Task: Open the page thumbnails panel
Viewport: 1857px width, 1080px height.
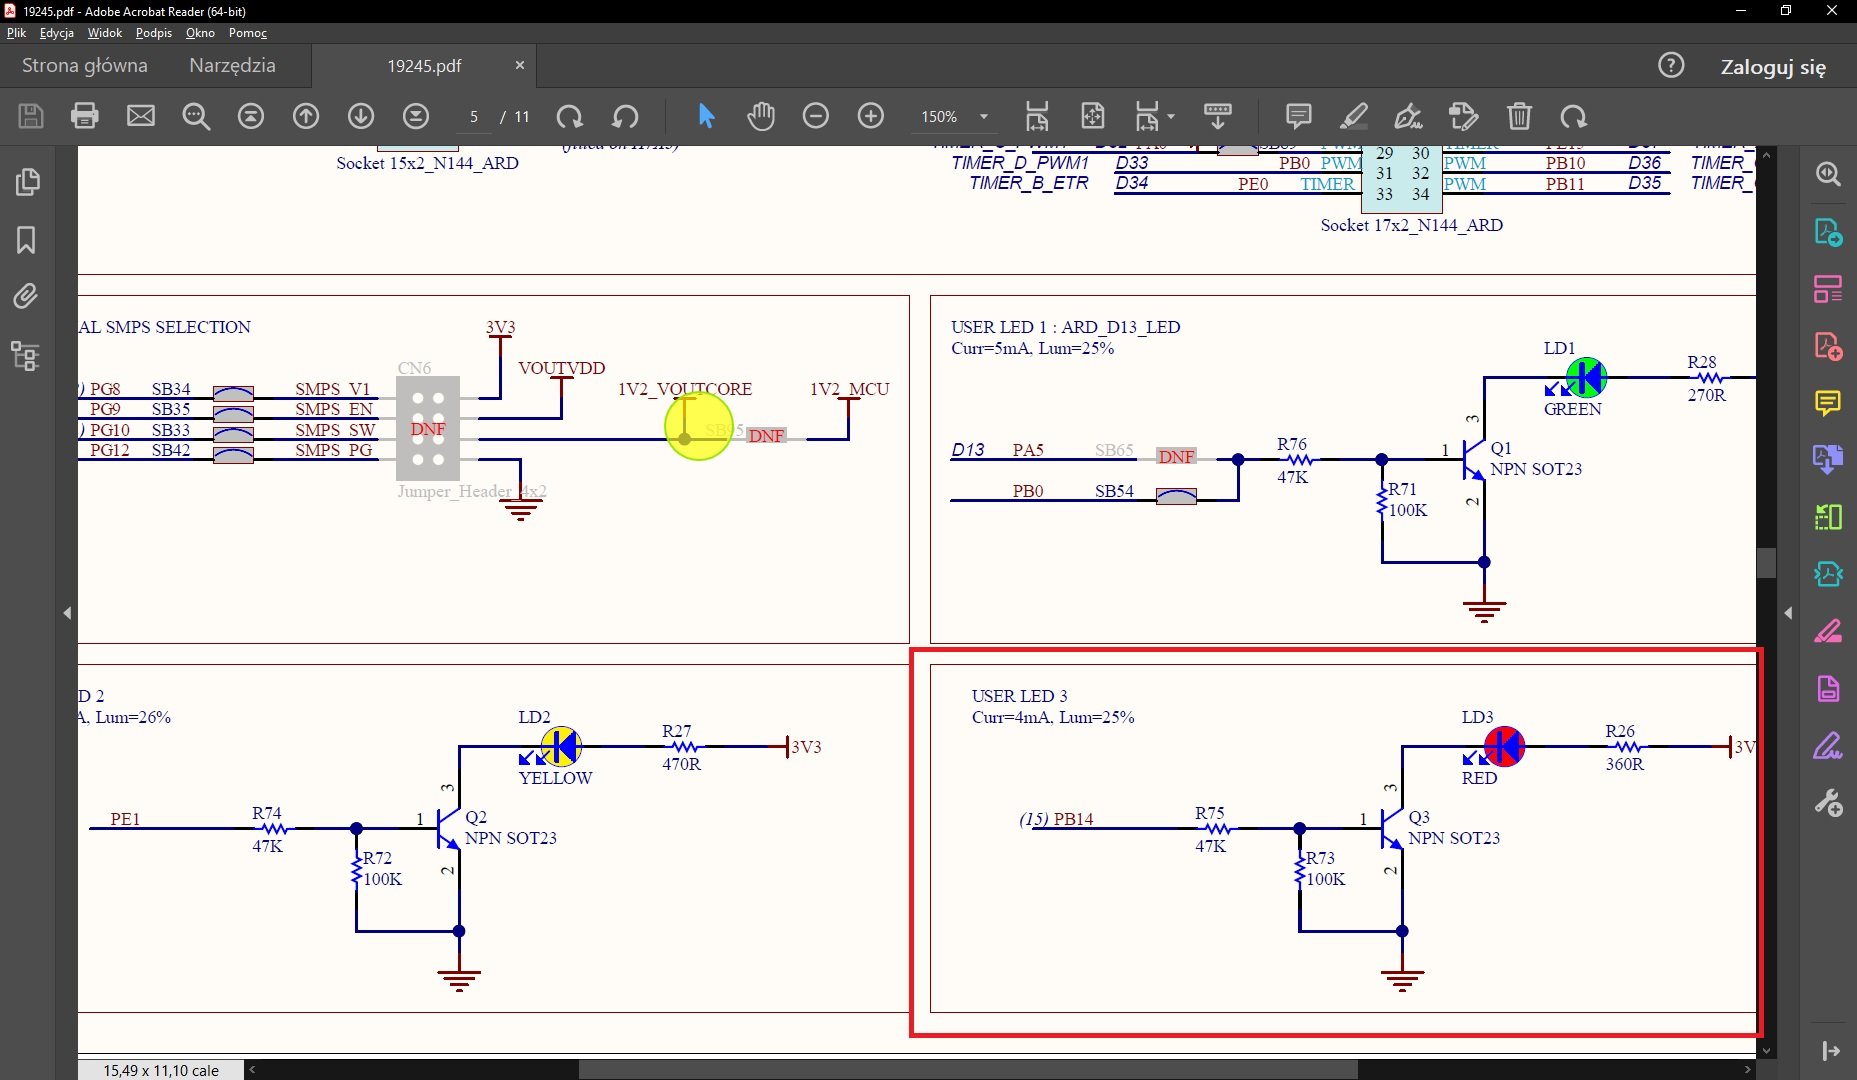Action: 26,182
